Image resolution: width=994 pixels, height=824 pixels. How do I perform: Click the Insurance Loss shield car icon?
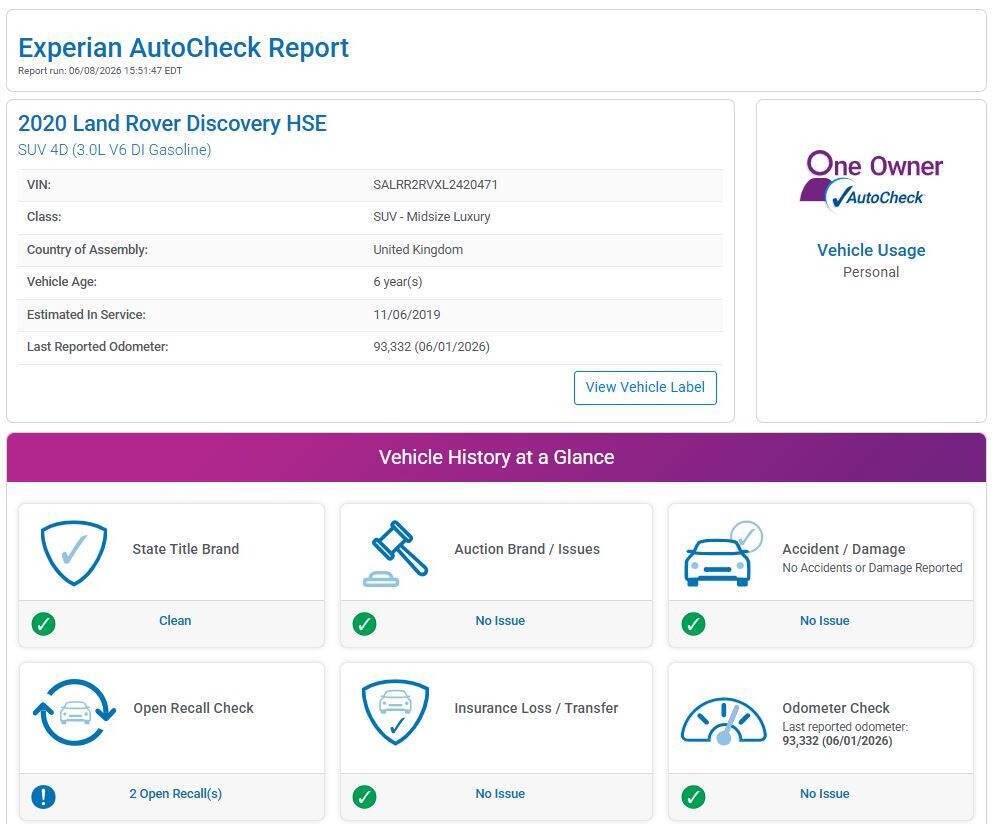coord(395,712)
